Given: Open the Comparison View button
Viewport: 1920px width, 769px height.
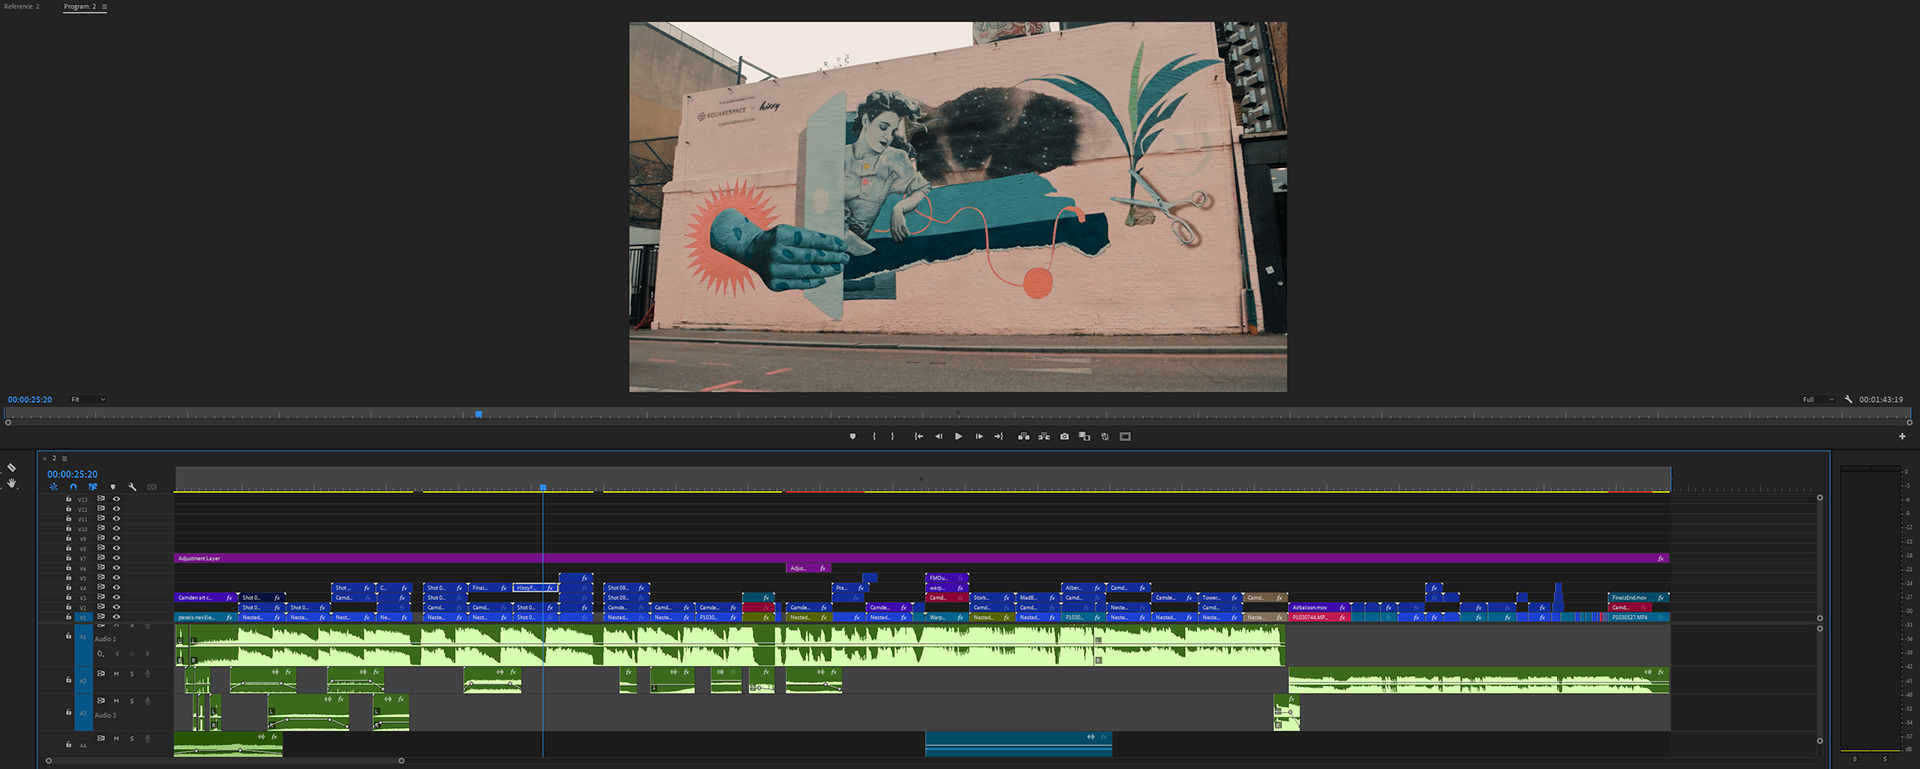Looking at the screenshot, I should [1084, 436].
